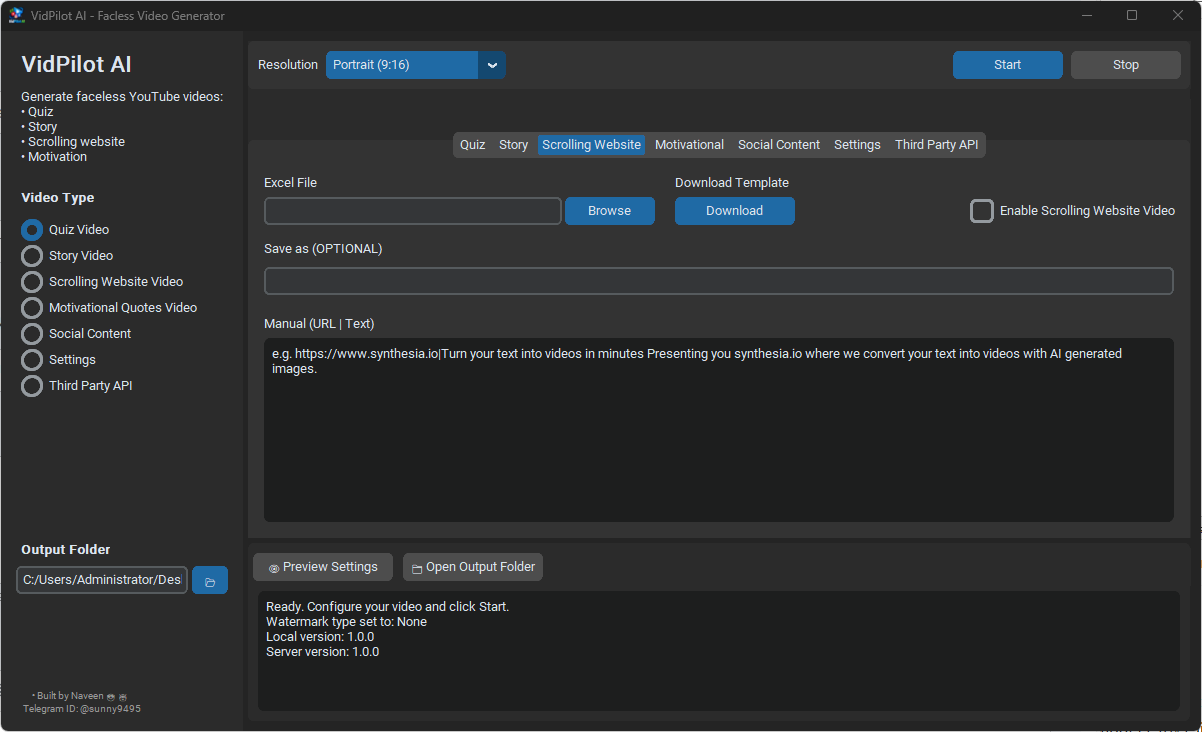
Task: Browse for an Excel file
Action: pyautogui.click(x=609, y=211)
